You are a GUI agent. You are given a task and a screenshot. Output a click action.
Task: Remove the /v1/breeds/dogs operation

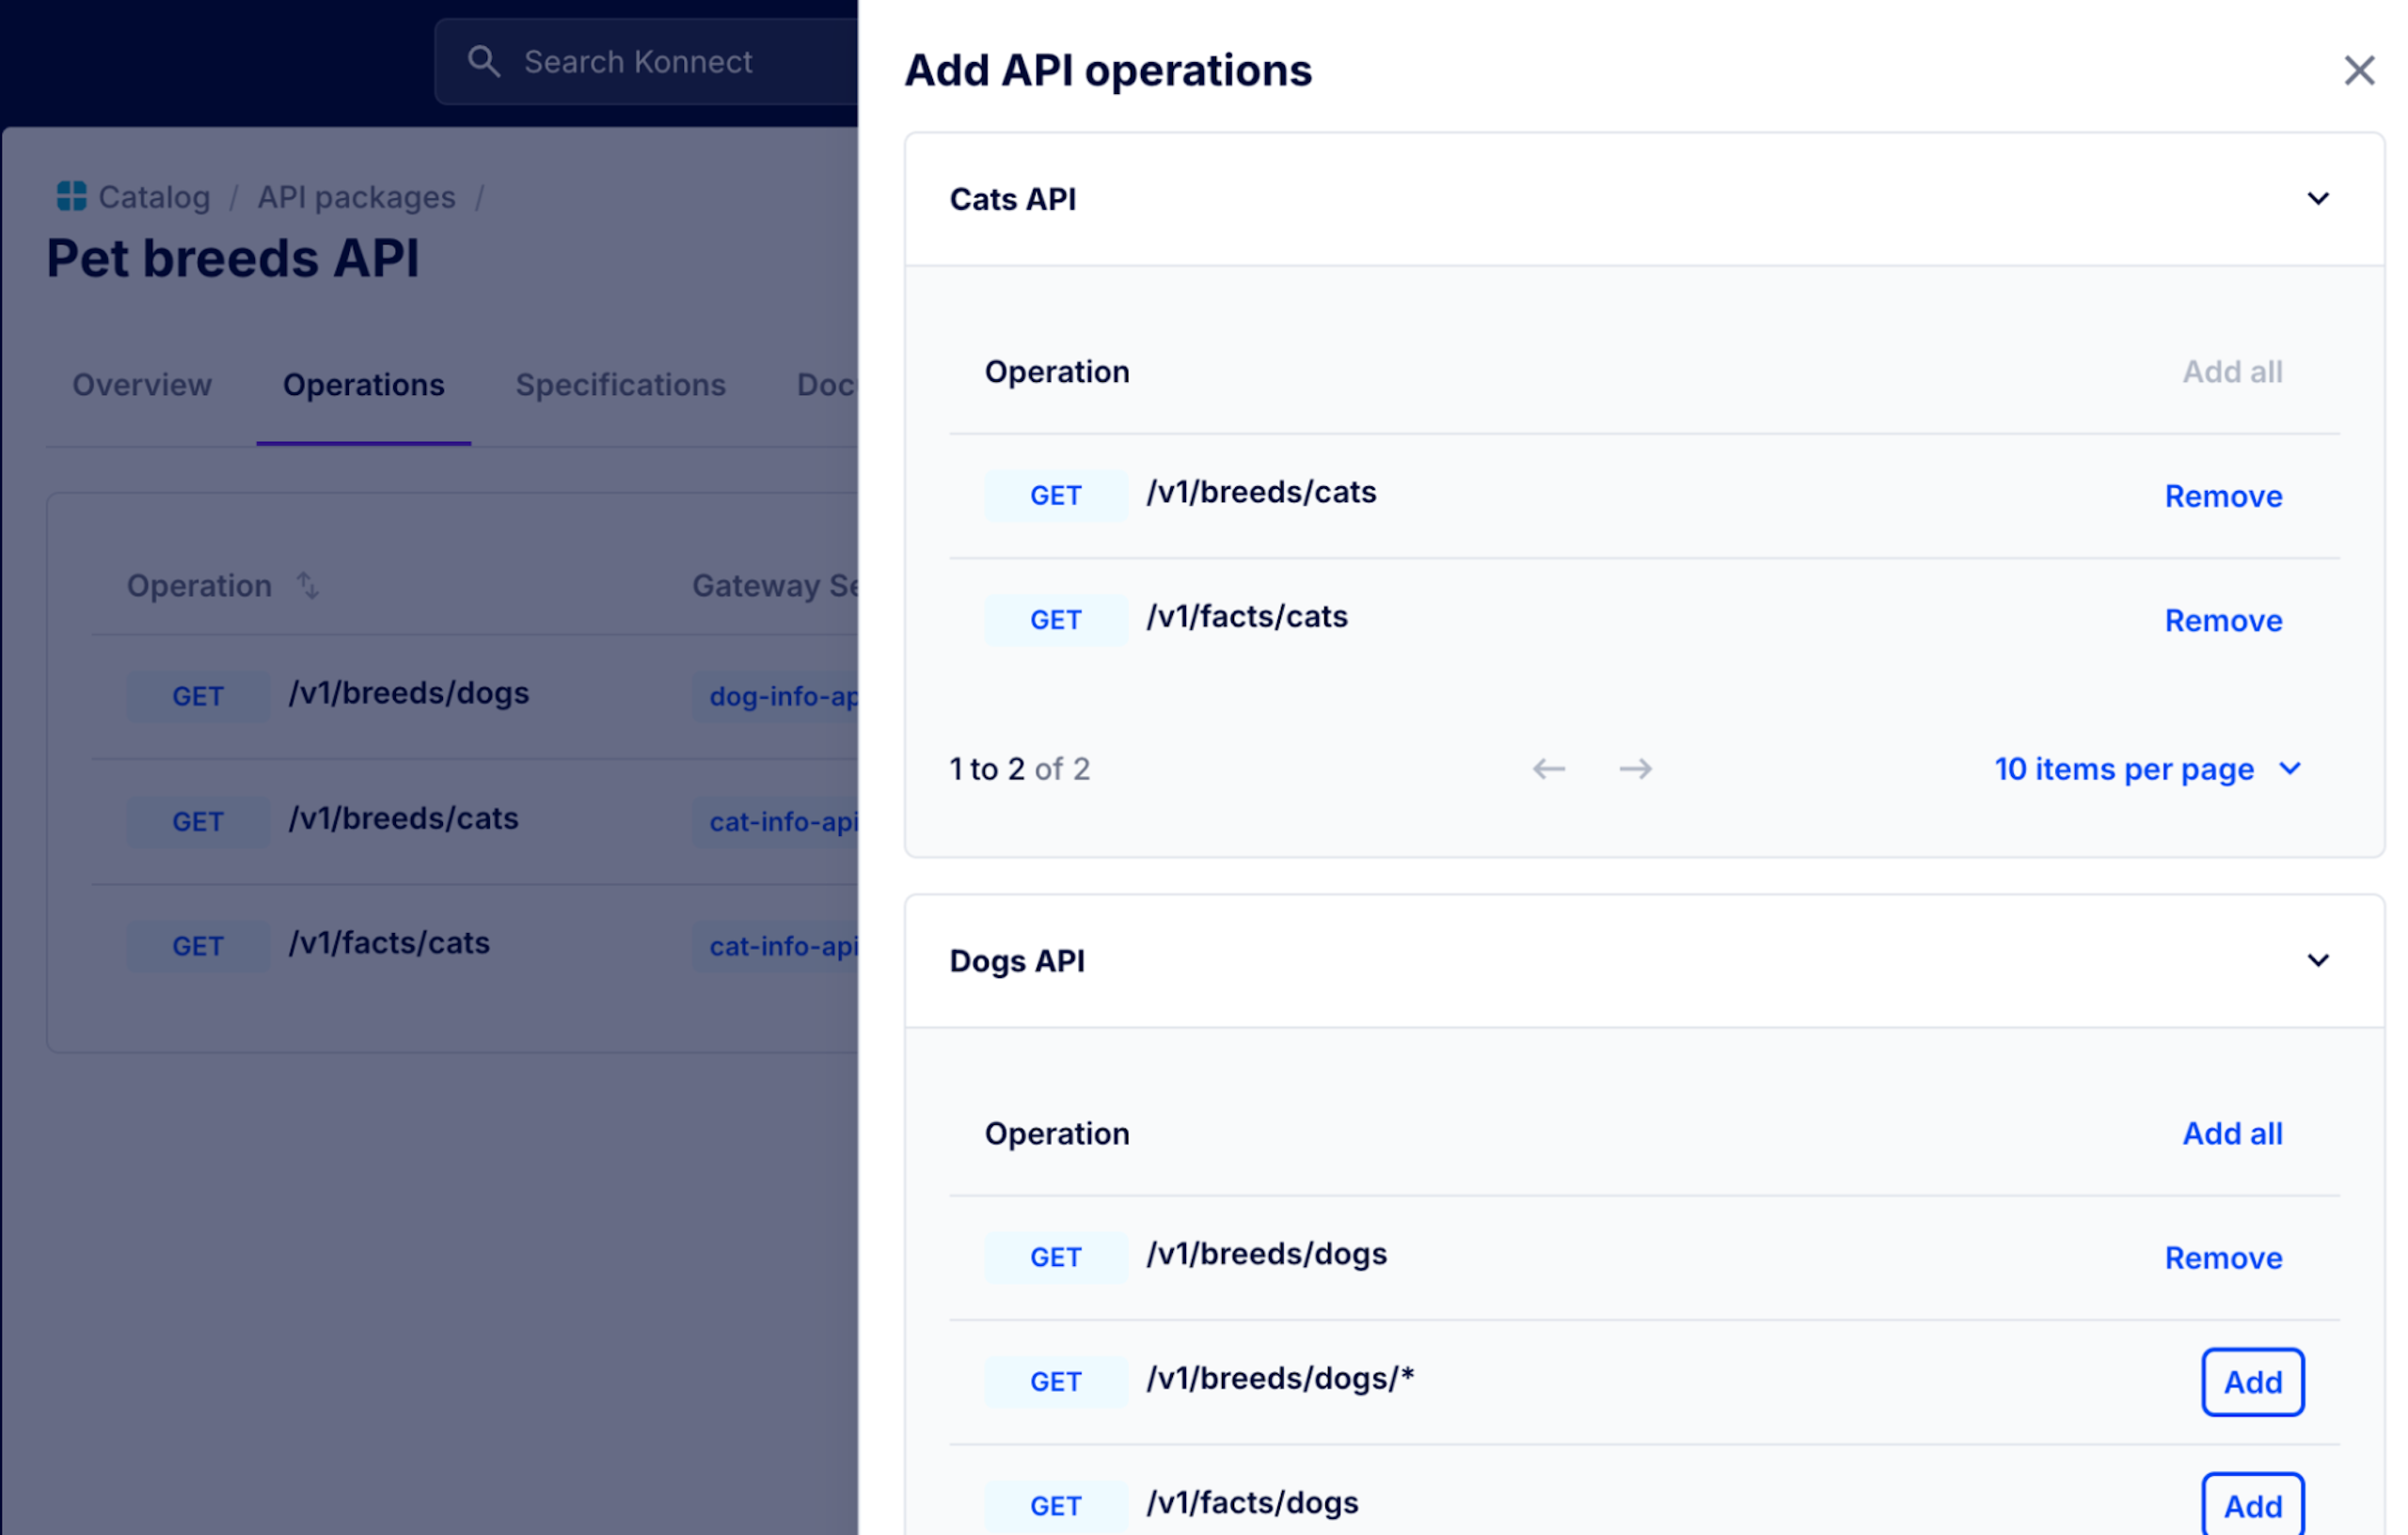2222,1258
